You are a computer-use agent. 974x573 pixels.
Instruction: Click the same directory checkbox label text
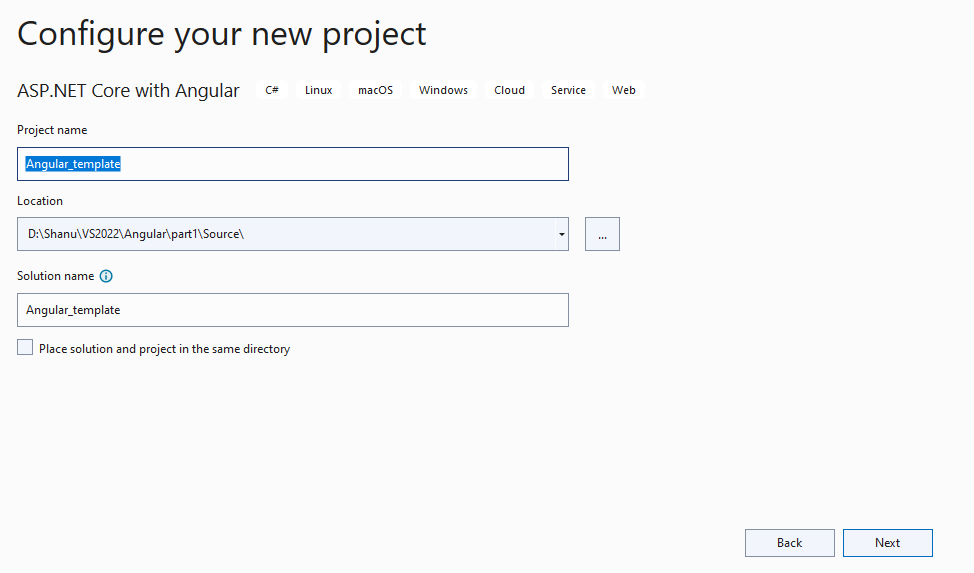click(x=165, y=349)
